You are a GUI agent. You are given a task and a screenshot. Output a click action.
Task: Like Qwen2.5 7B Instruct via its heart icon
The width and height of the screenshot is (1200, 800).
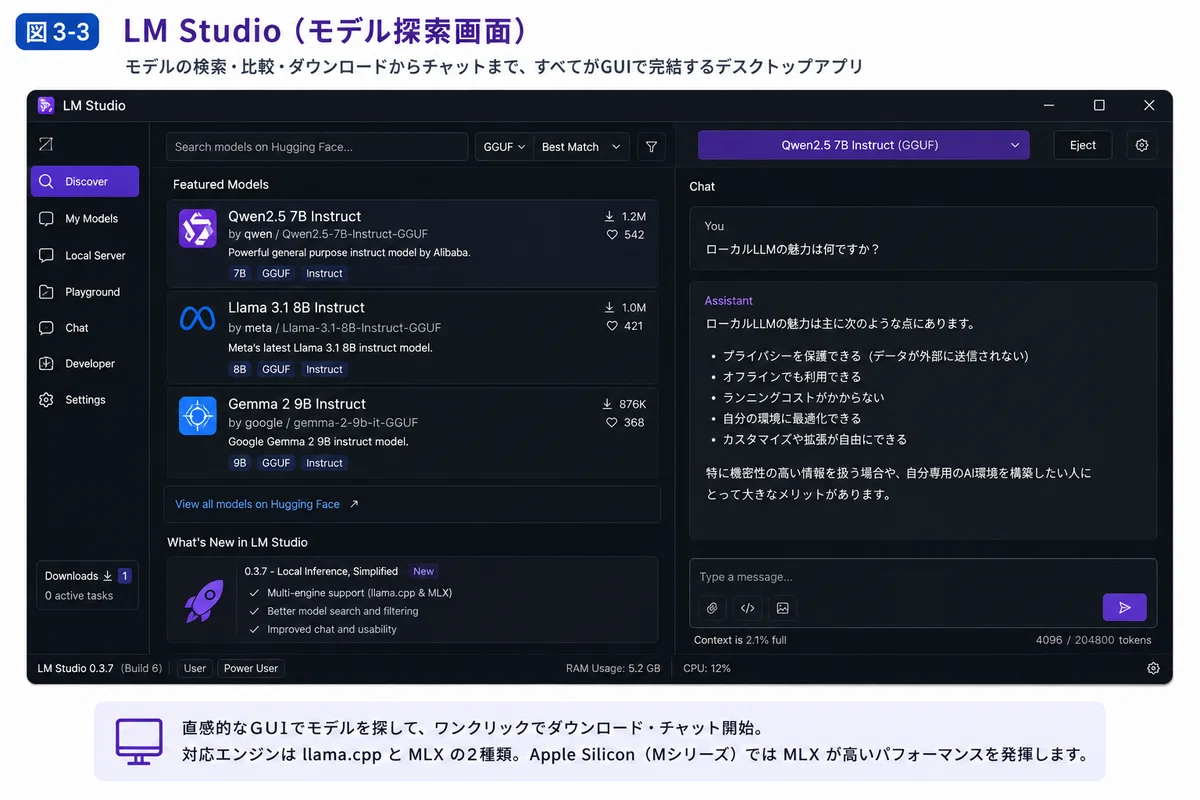tap(612, 235)
